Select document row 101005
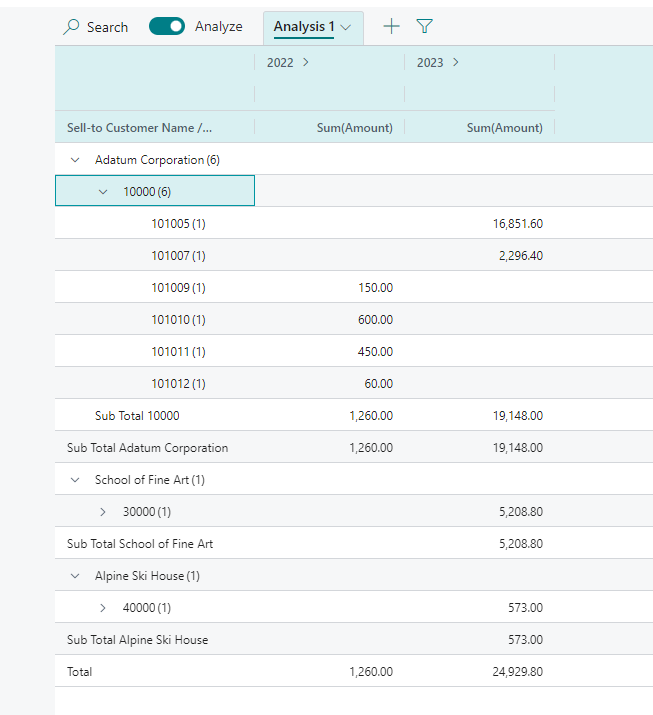The width and height of the screenshot is (653, 715). click(178, 224)
